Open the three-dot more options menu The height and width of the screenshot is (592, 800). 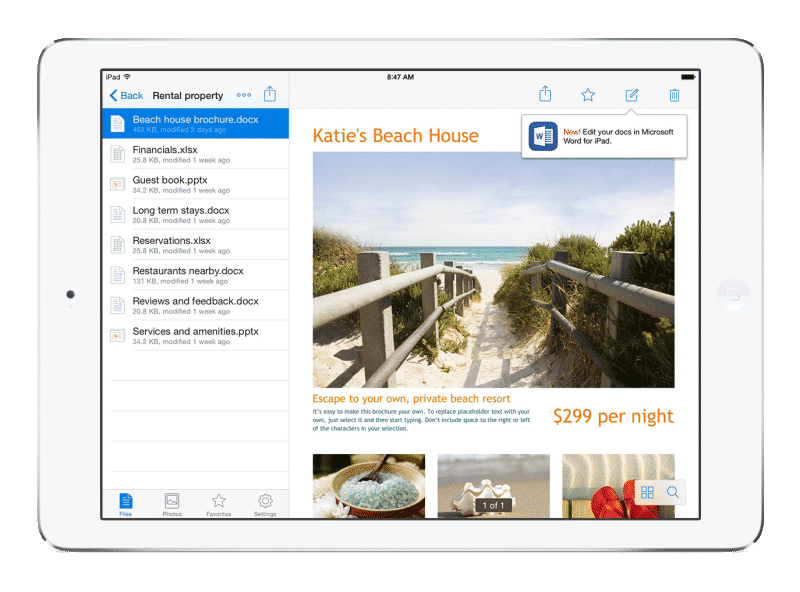click(244, 95)
